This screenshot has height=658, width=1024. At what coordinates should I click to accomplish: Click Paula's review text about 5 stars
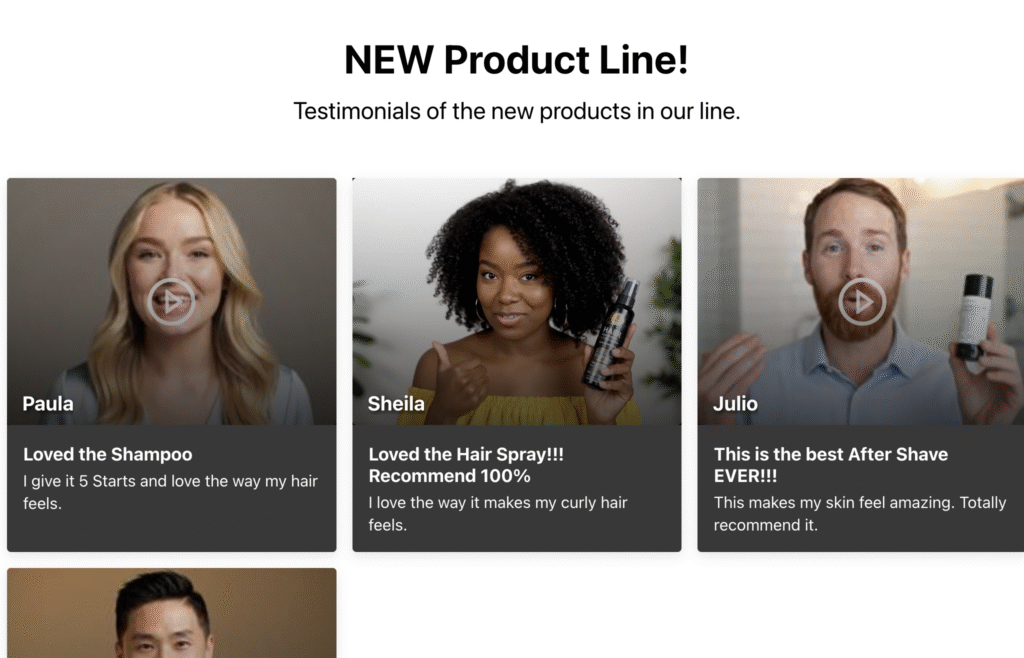coord(170,492)
